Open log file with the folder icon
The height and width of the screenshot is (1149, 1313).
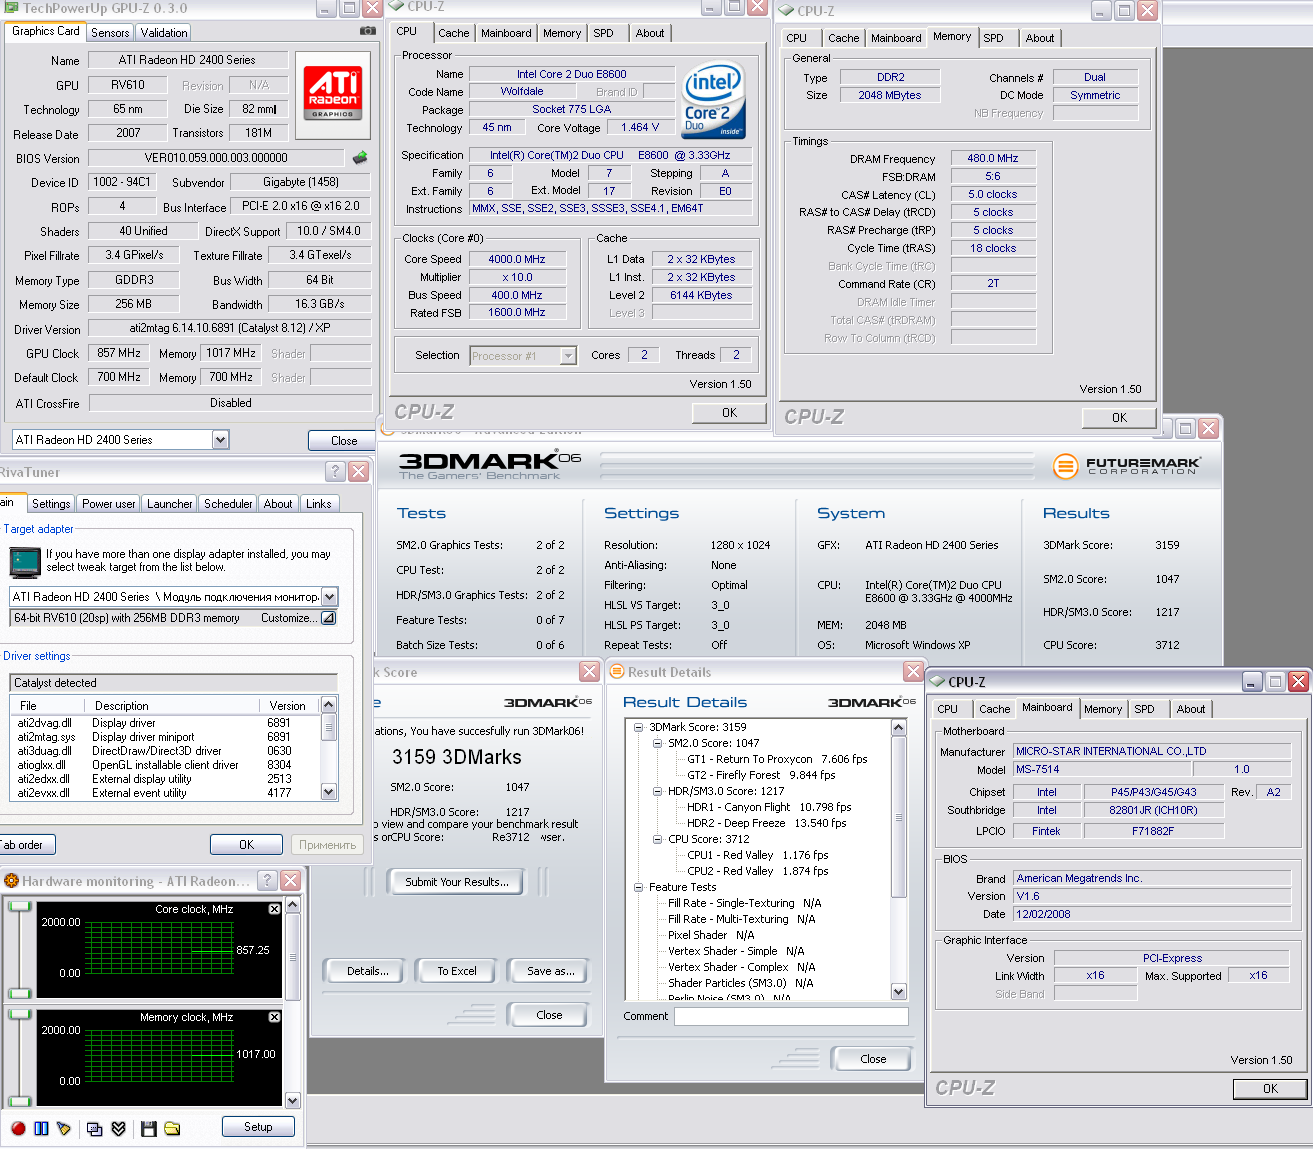click(172, 1128)
